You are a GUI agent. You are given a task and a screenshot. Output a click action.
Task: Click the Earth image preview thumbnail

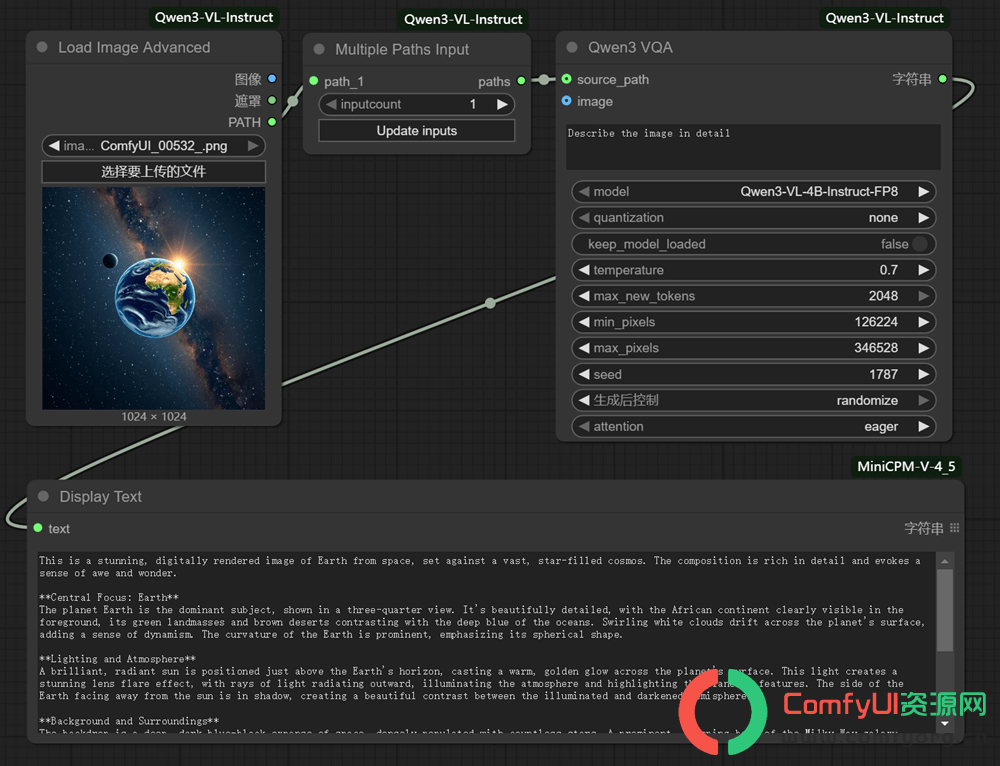click(x=154, y=298)
